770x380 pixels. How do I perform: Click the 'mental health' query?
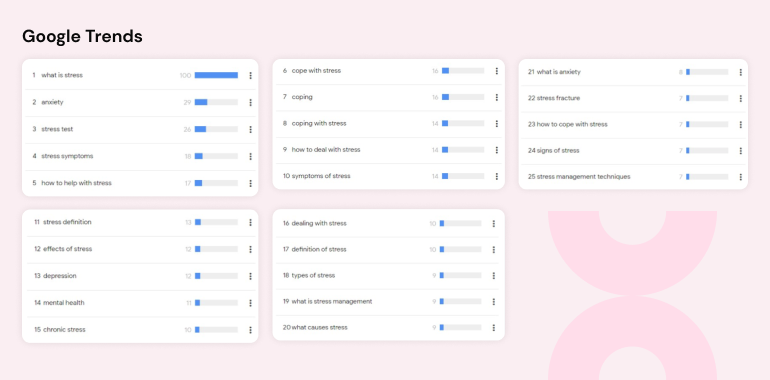pyautogui.click(x=64, y=303)
